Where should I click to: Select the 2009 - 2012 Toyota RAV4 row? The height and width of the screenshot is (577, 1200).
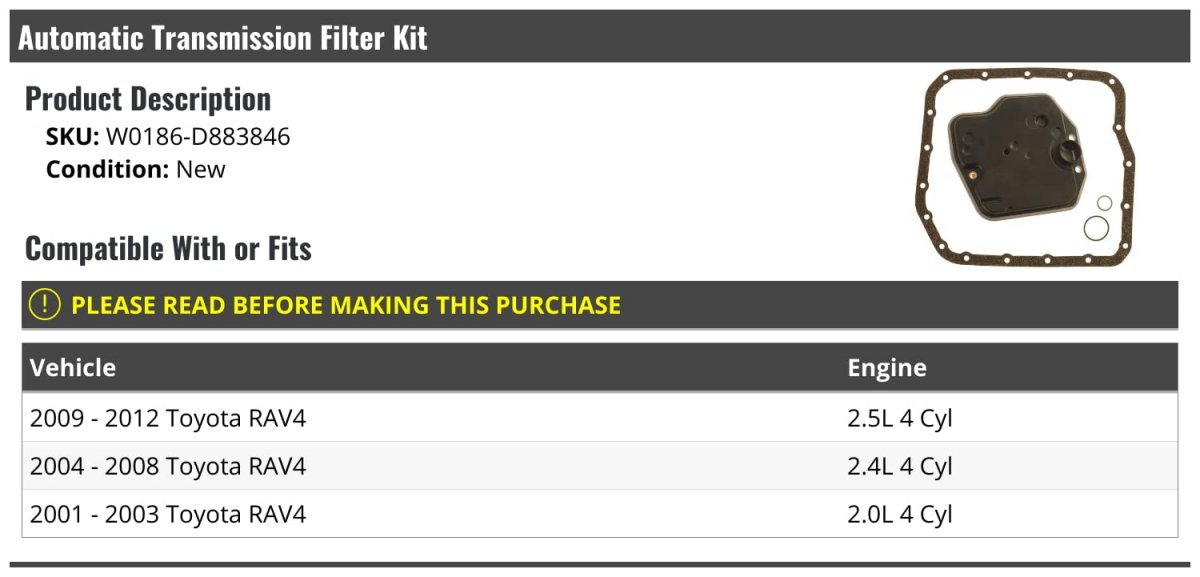point(600,418)
